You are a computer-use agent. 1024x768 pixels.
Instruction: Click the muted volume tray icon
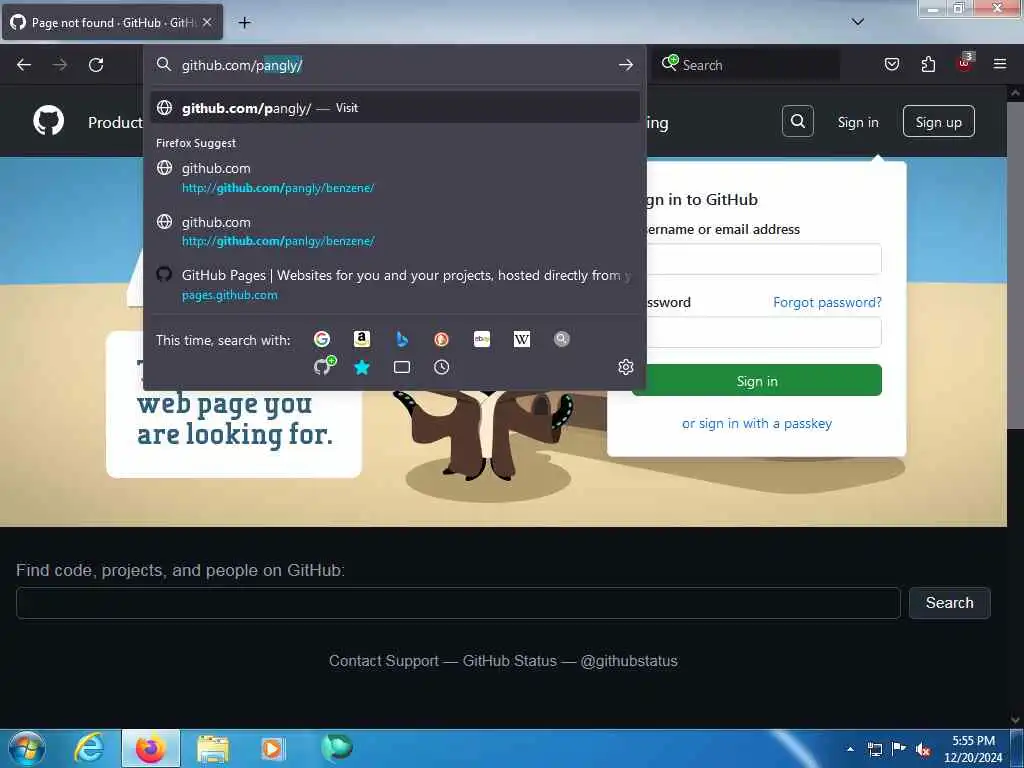[923, 750]
